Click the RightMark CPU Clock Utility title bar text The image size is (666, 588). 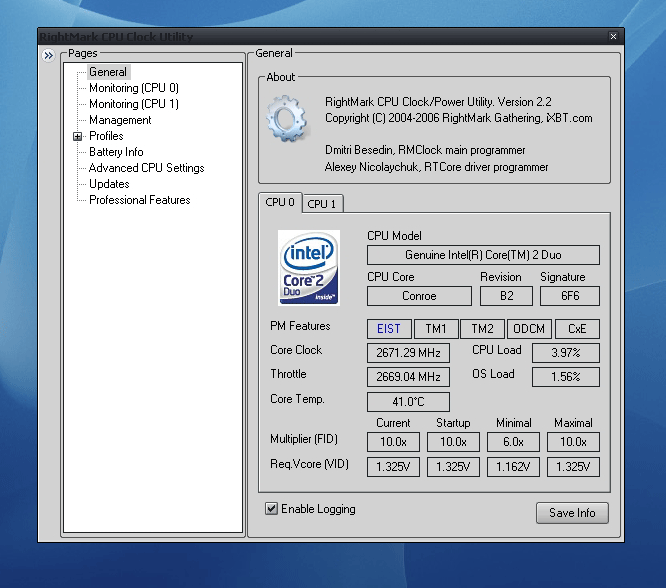point(116,37)
